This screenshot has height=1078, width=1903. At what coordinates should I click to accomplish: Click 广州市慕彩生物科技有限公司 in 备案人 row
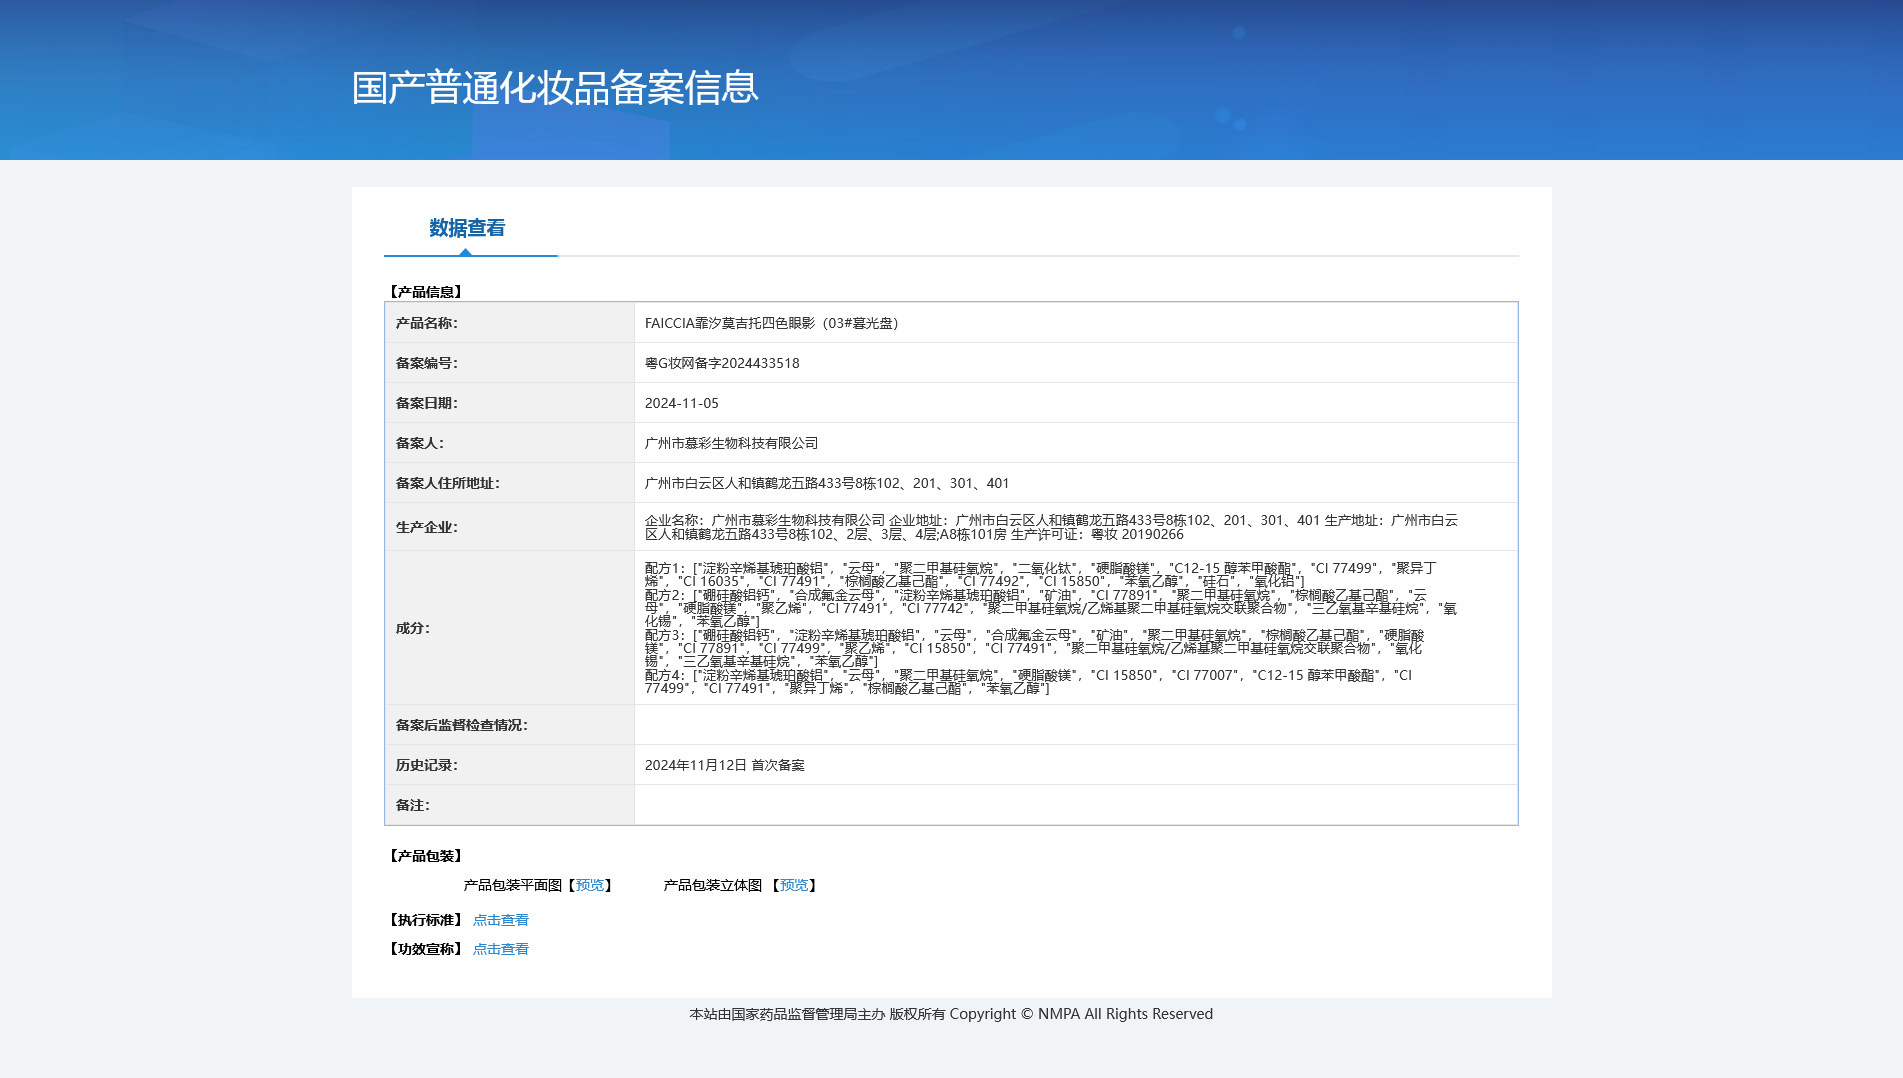coord(731,443)
